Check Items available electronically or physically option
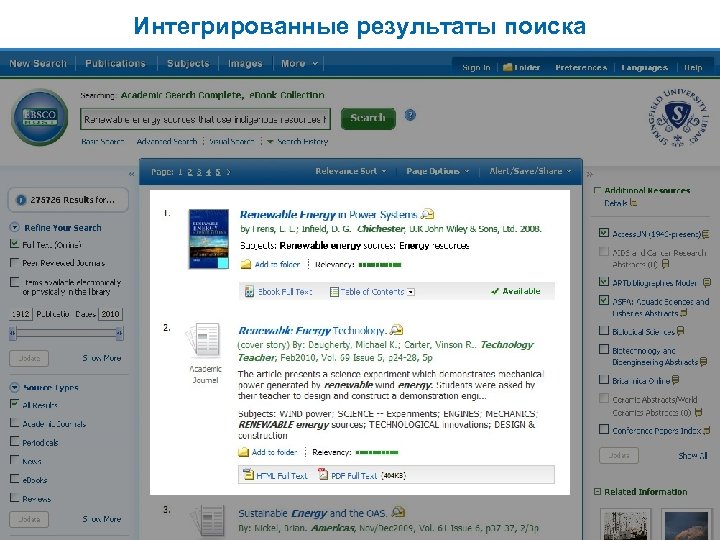Viewport: 720px width, 540px height. click(x=14, y=281)
